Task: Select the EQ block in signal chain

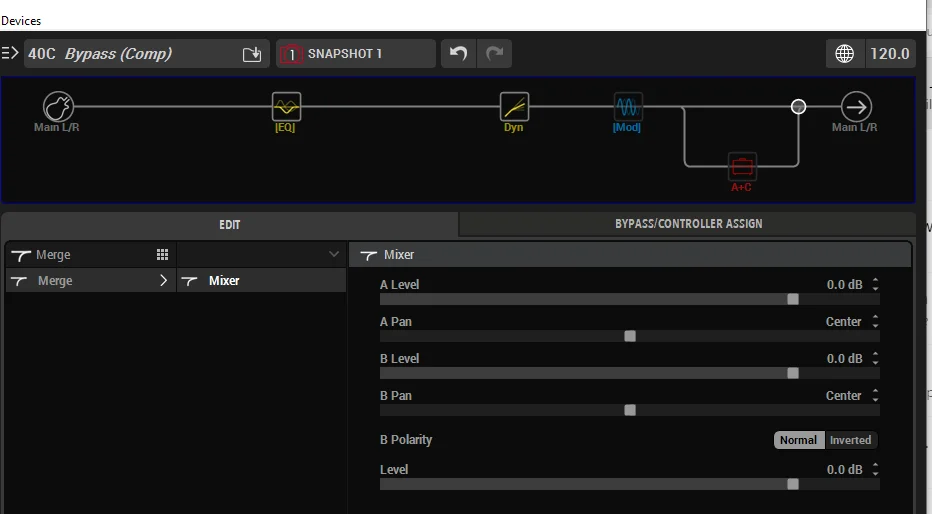Action: pos(286,107)
